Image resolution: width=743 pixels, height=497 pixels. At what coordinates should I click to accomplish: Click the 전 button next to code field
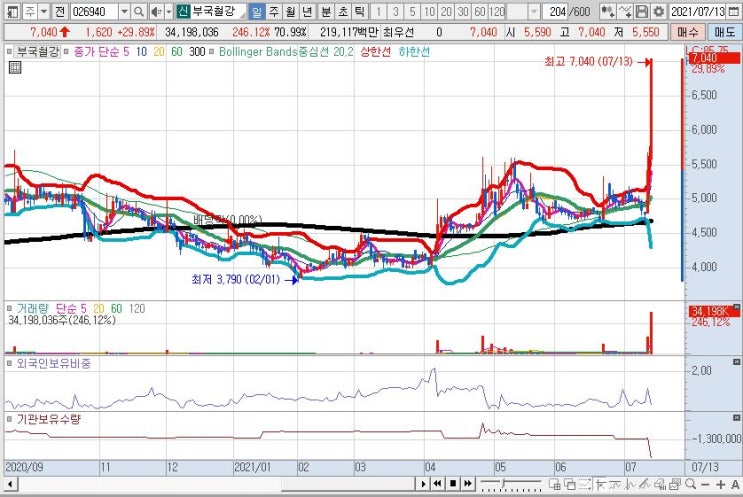[60, 11]
